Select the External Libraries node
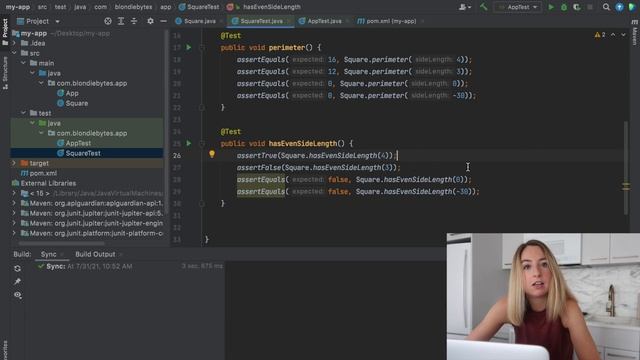 (48, 183)
